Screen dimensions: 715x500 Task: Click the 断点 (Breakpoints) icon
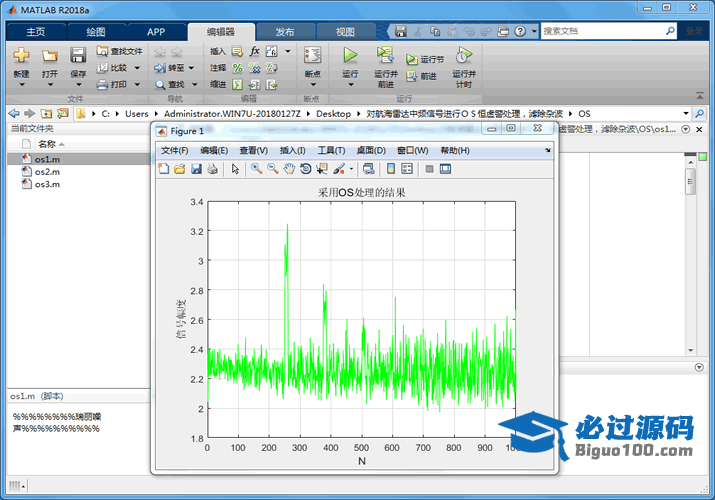tap(312, 55)
